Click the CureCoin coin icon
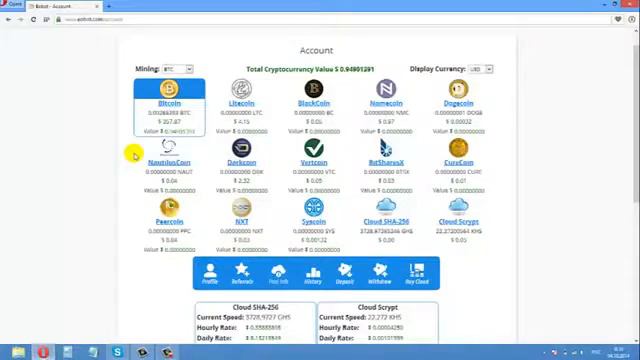The width and height of the screenshot is (640, 360). pos(458,148)
